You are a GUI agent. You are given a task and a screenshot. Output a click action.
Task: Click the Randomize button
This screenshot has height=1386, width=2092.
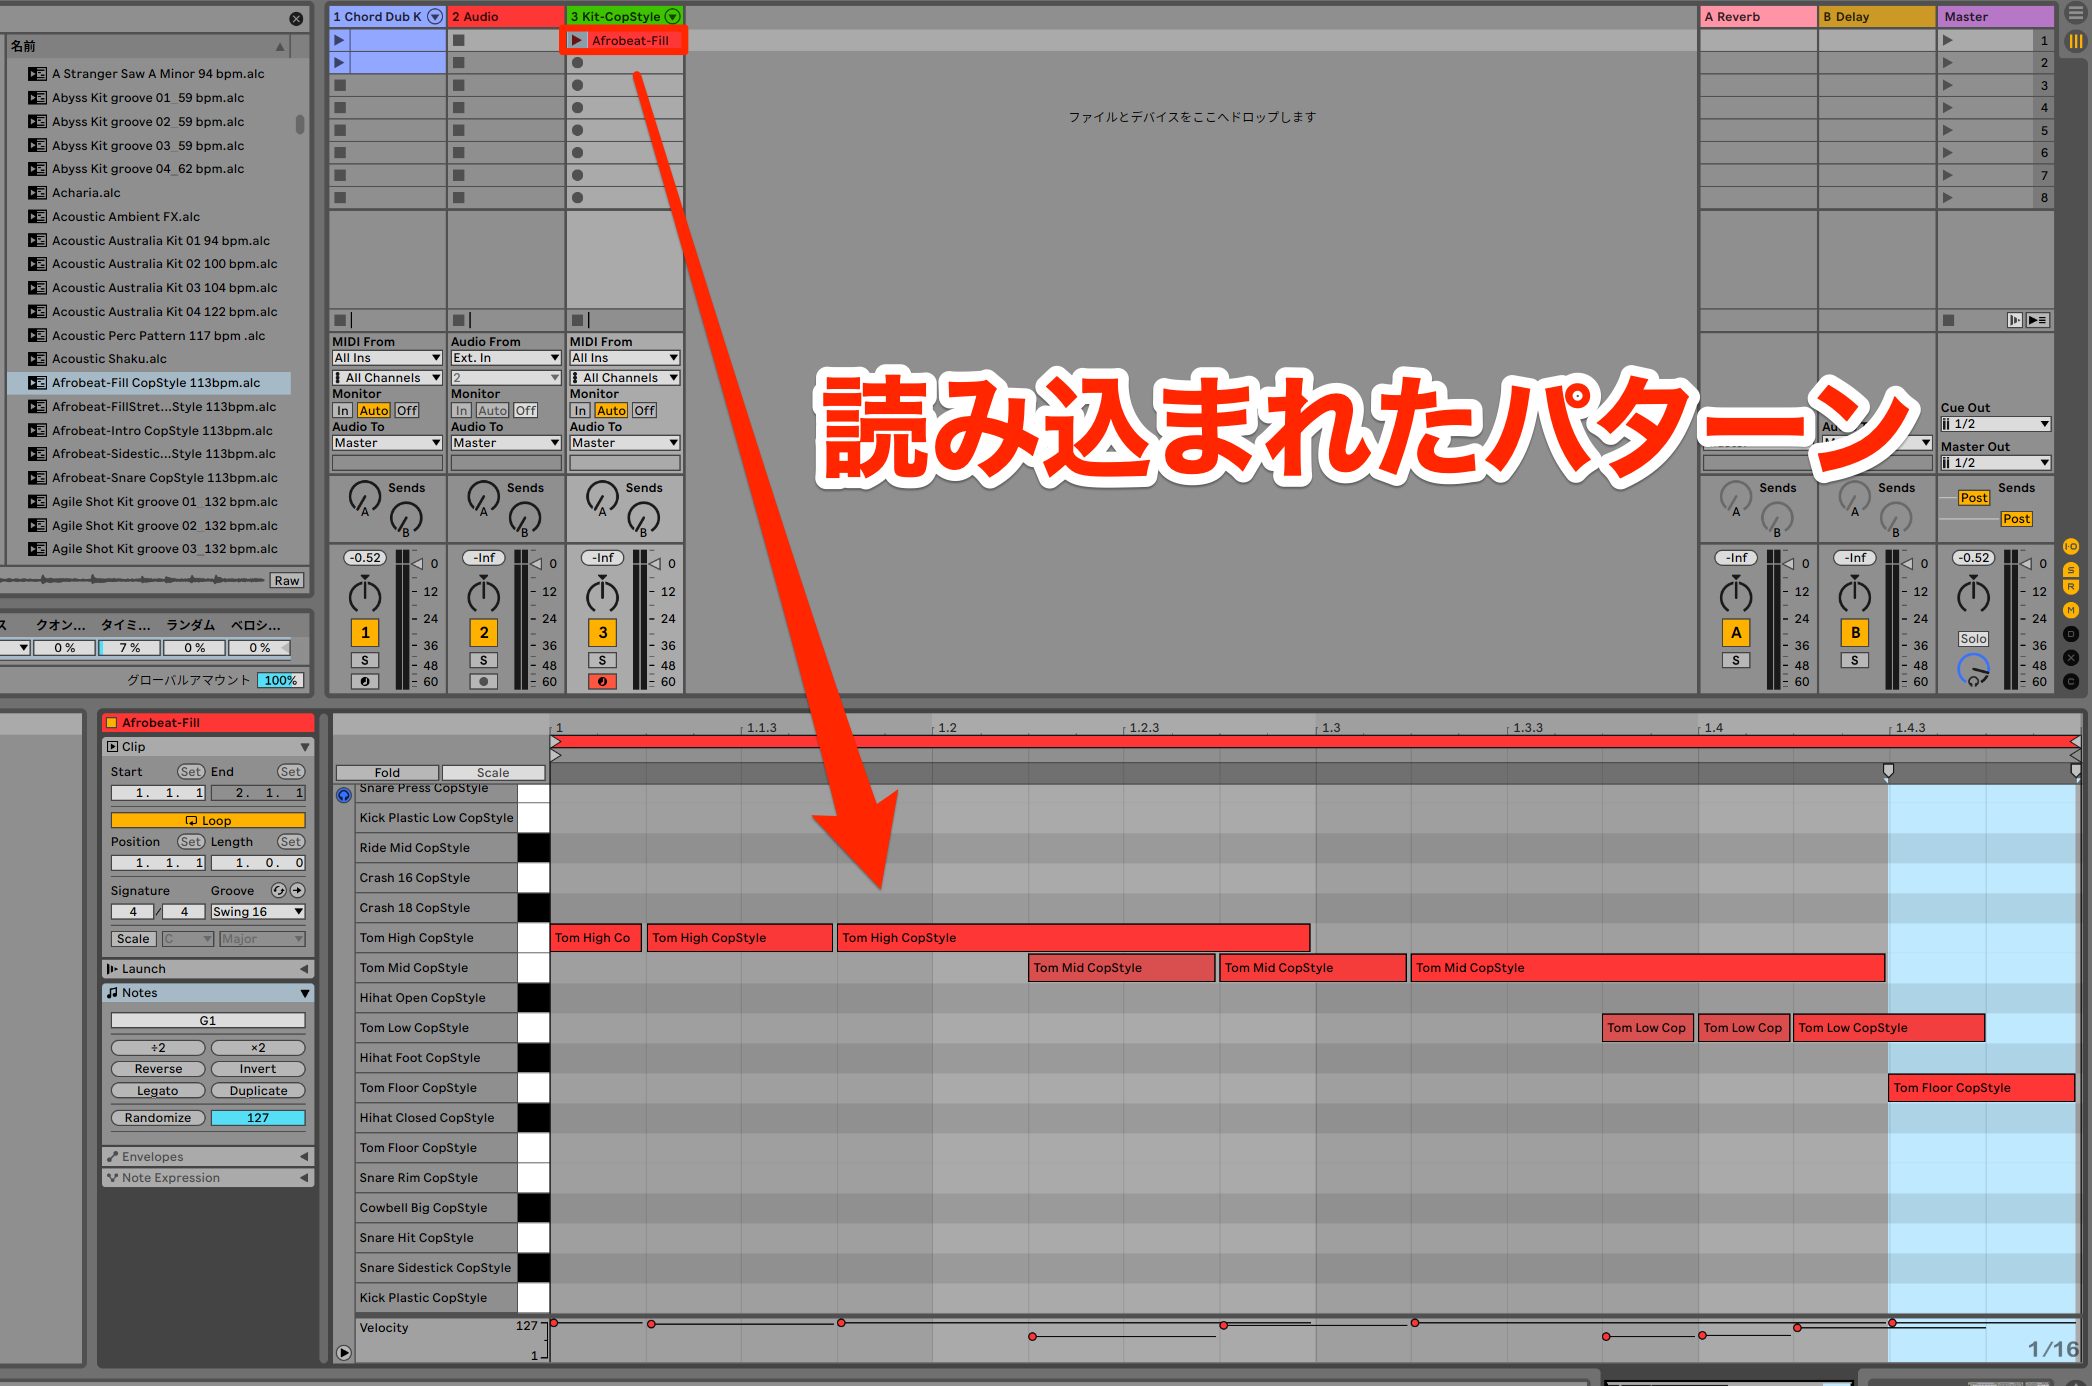pyautogui.click(x=158, y=1118)
